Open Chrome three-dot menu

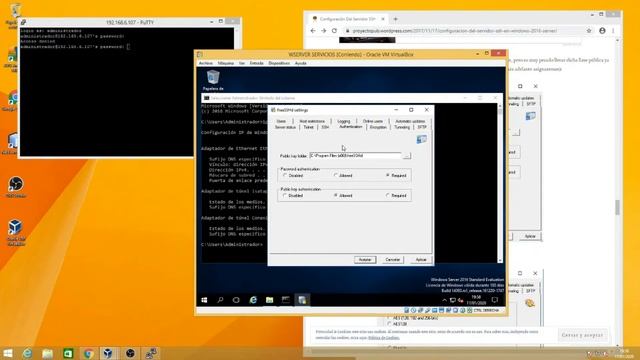[613, 31]
